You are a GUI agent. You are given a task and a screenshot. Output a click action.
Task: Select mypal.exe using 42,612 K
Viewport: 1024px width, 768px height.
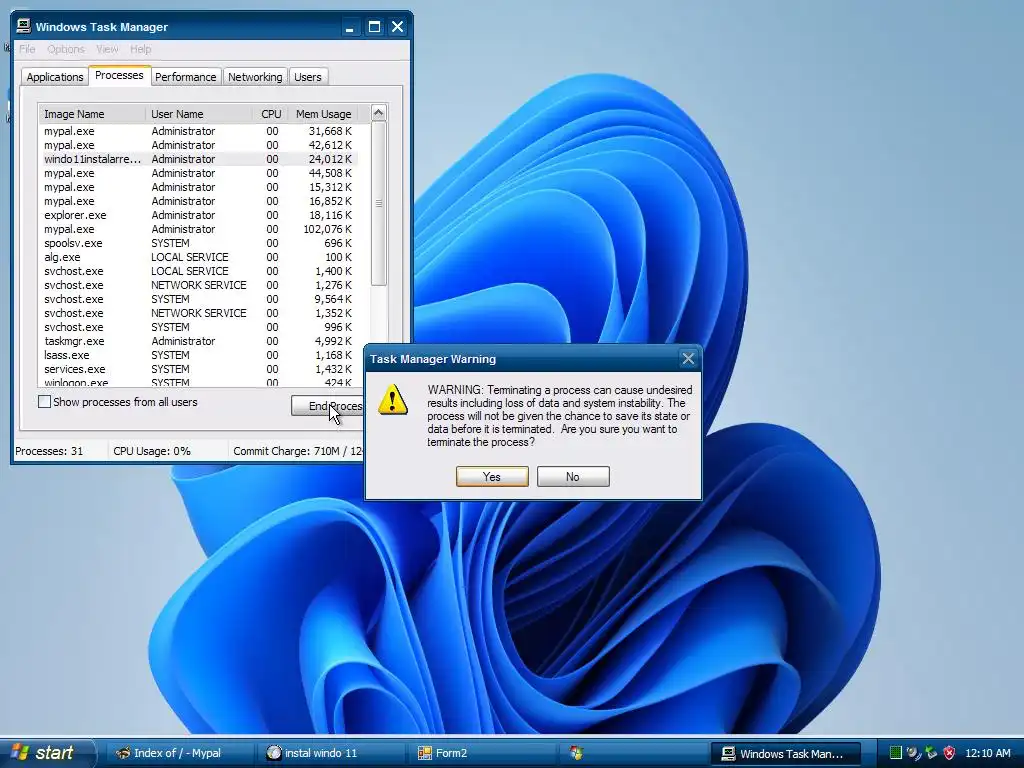click(198, 145)
